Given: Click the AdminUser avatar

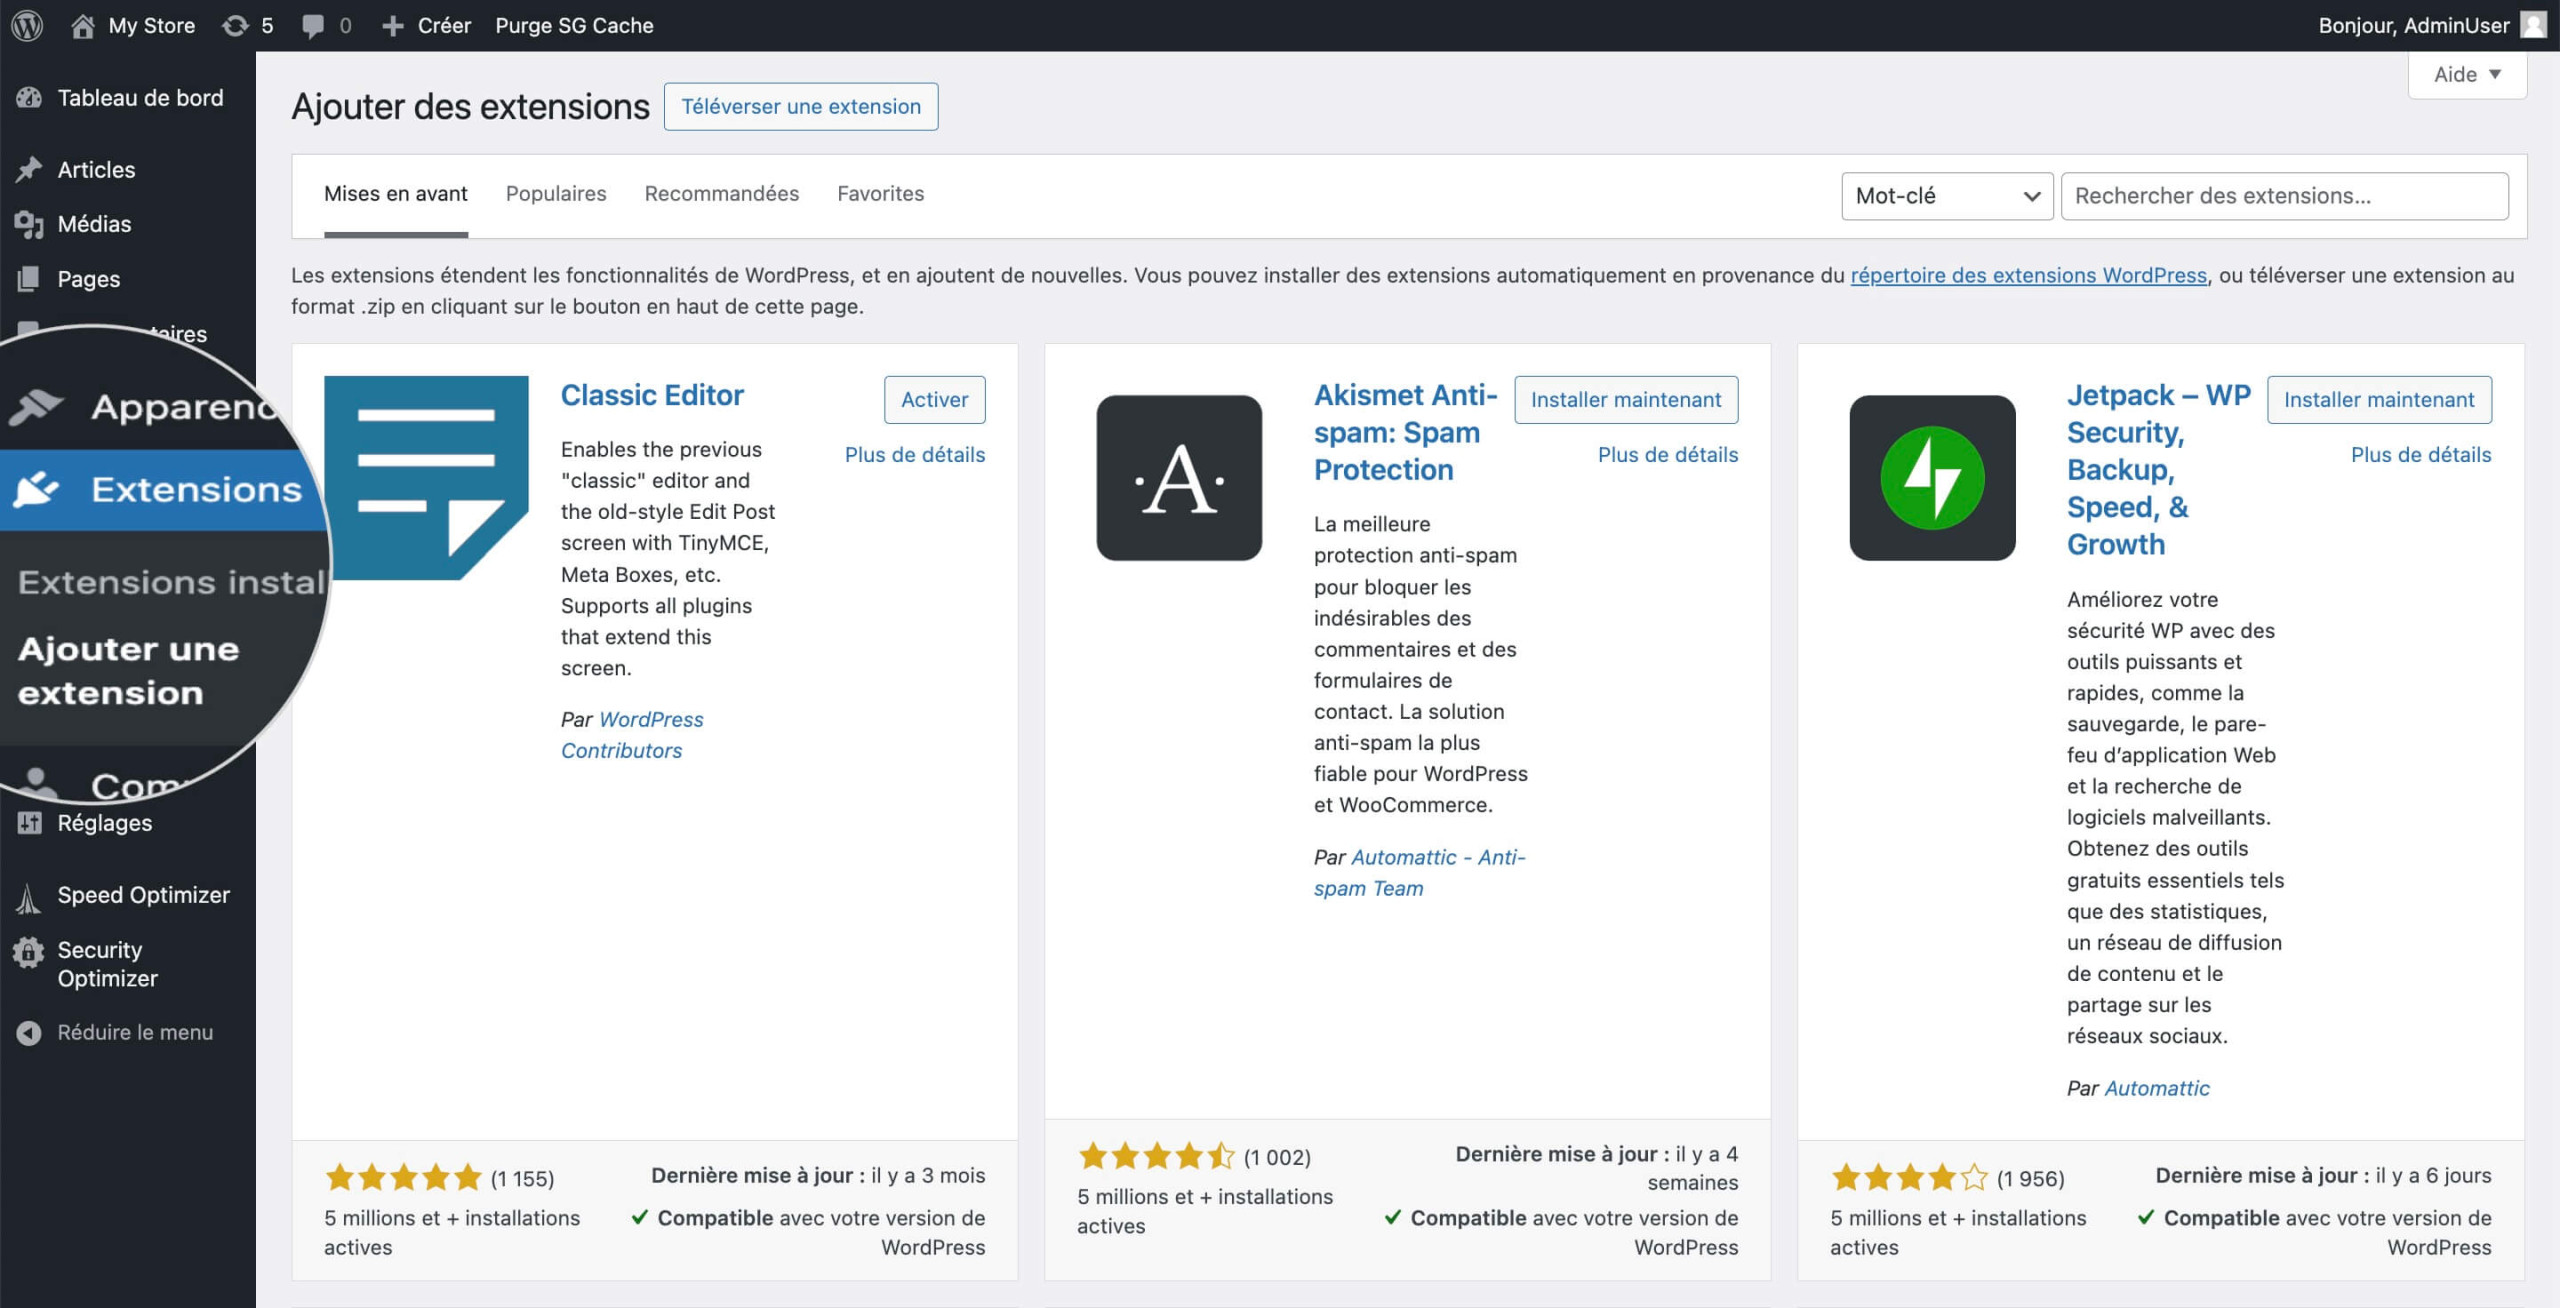Looking at the screenshot, I should (2533, 25).
